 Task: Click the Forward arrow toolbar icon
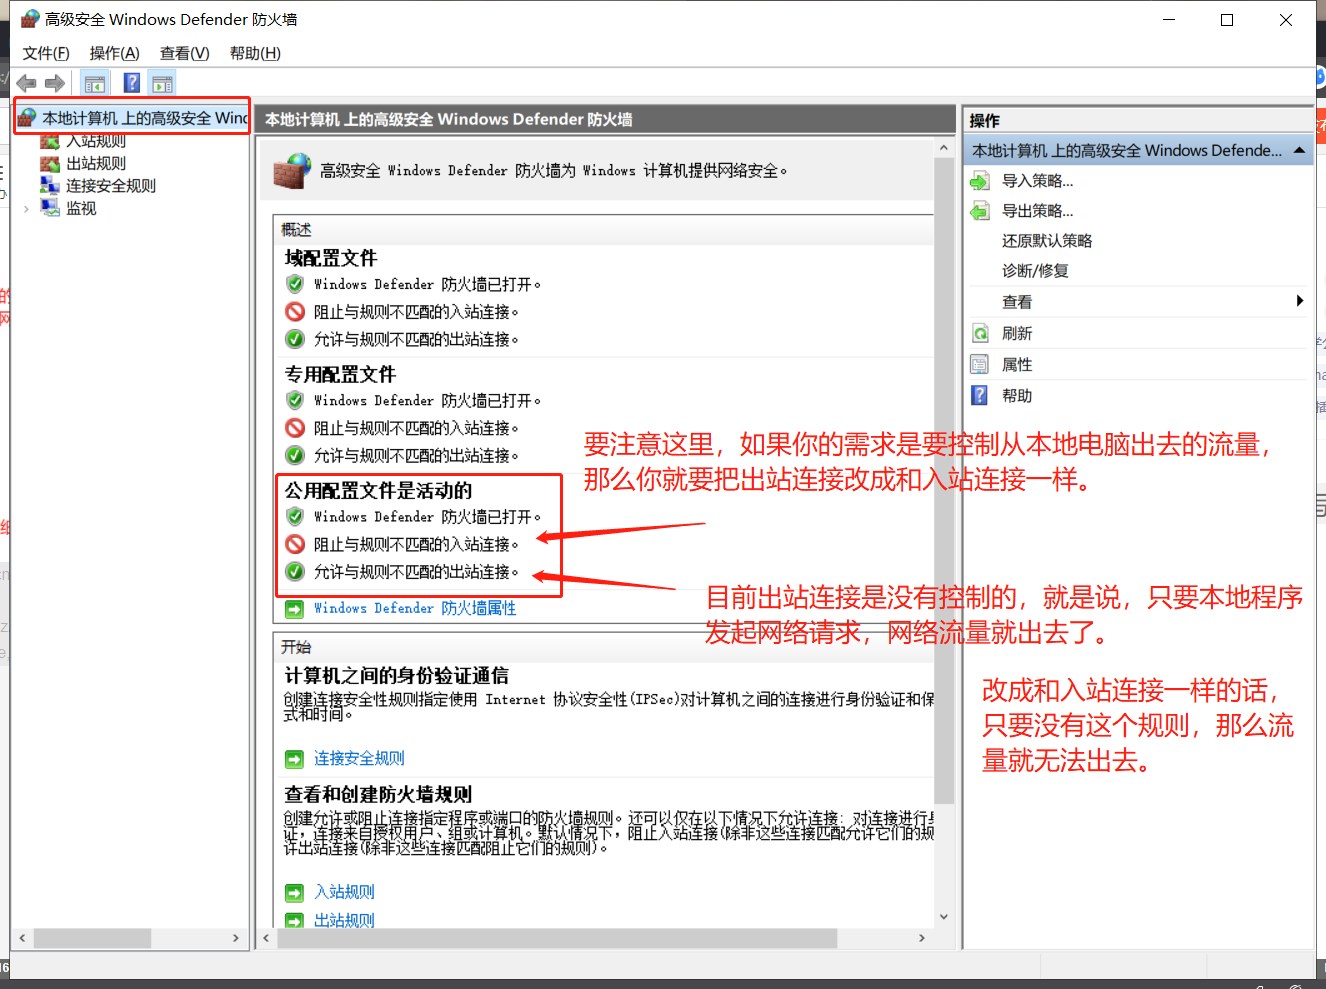[55, 83]
